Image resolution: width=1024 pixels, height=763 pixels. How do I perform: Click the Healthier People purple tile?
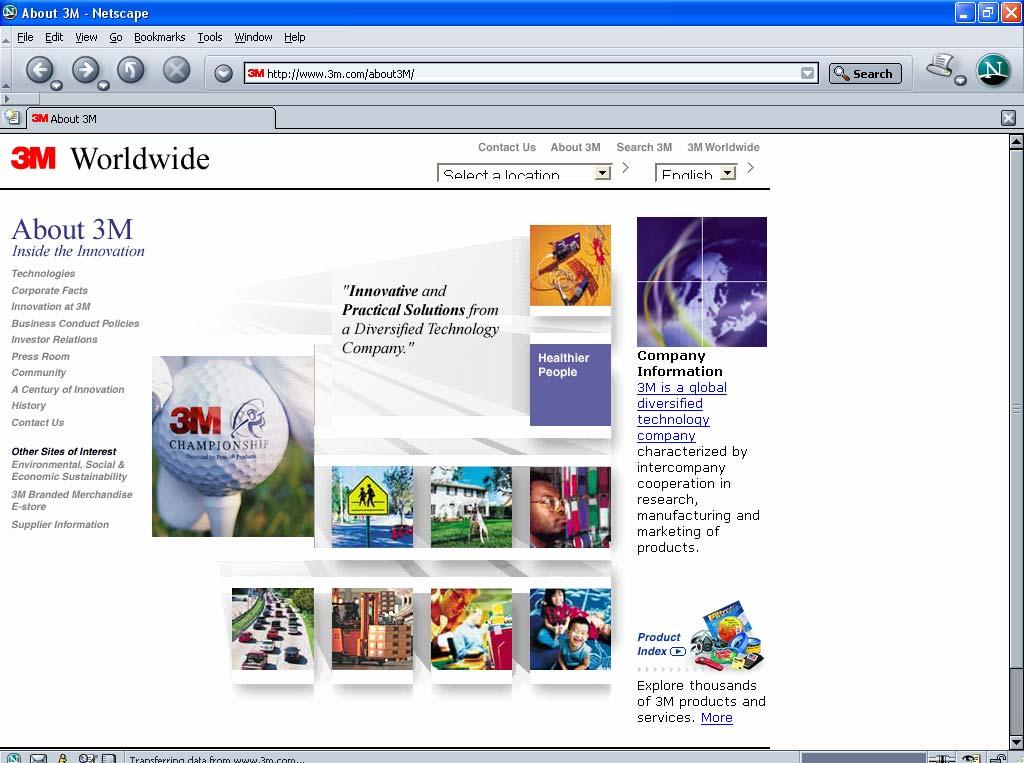[x=570, y=385]
